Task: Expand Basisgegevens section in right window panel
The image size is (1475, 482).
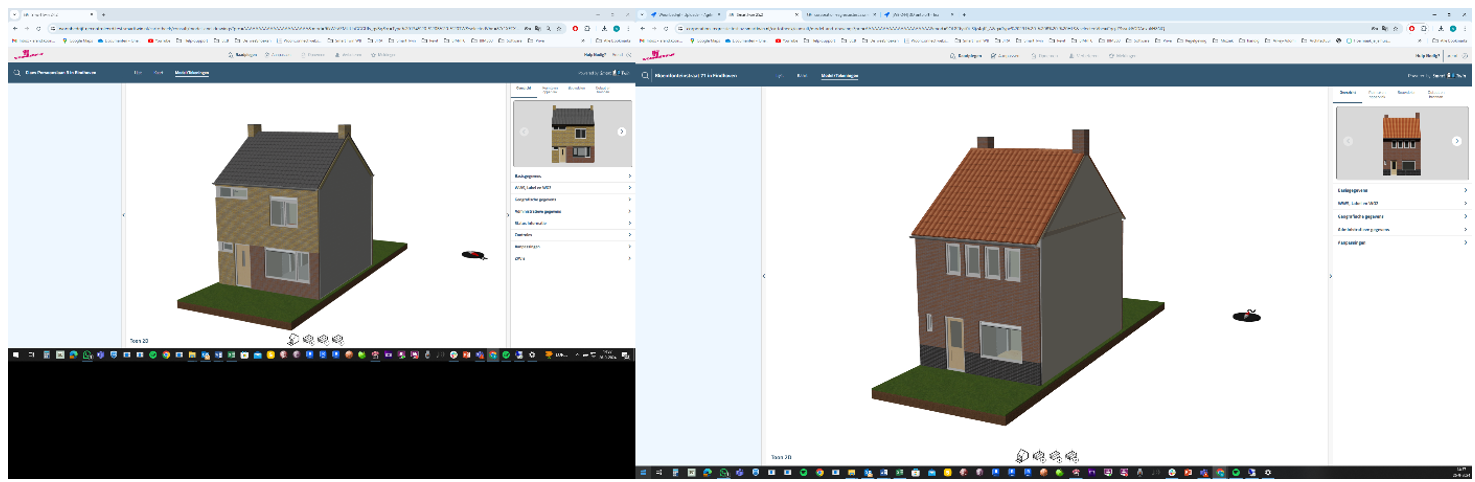Action: click(x=1402, y=190)
